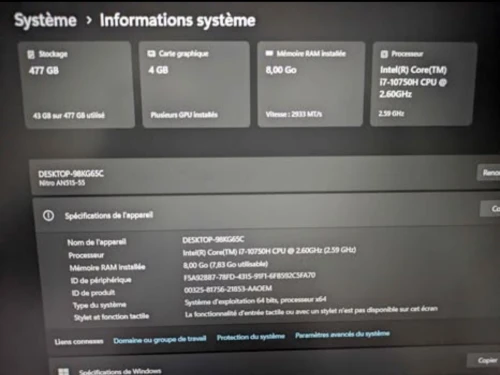Click the 'Processeur' label in device specifications
This screenshot has height=375, width=500.
(x=86, y=255)
